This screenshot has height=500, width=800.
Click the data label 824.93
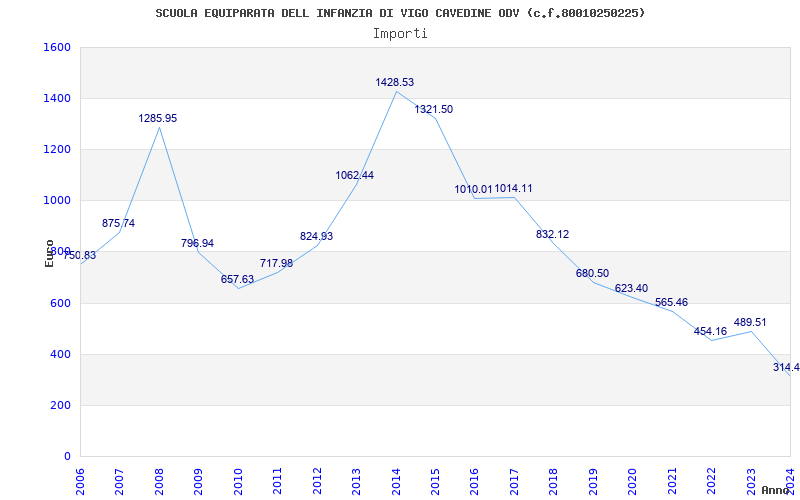(316, 236)
